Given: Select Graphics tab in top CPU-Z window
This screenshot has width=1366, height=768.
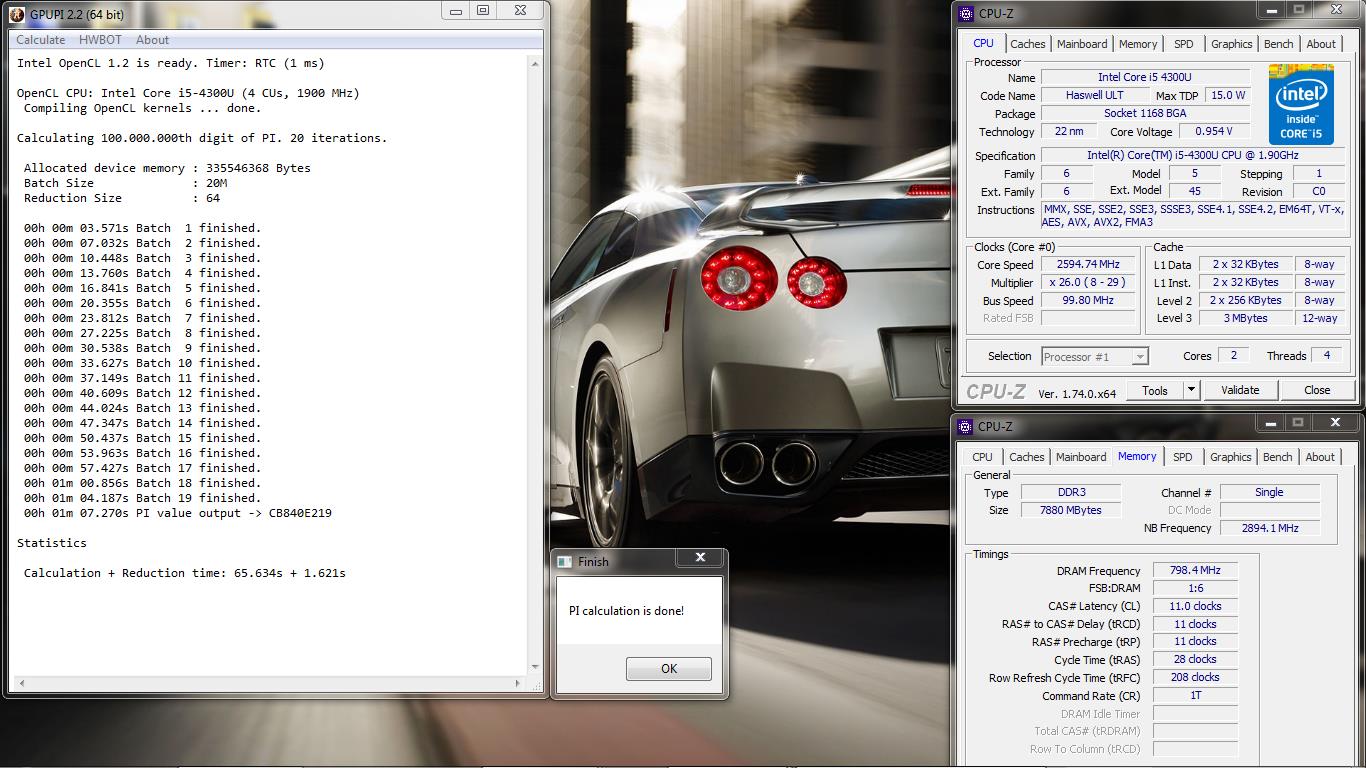Looking at the screenshot, I should [1231, 44].
